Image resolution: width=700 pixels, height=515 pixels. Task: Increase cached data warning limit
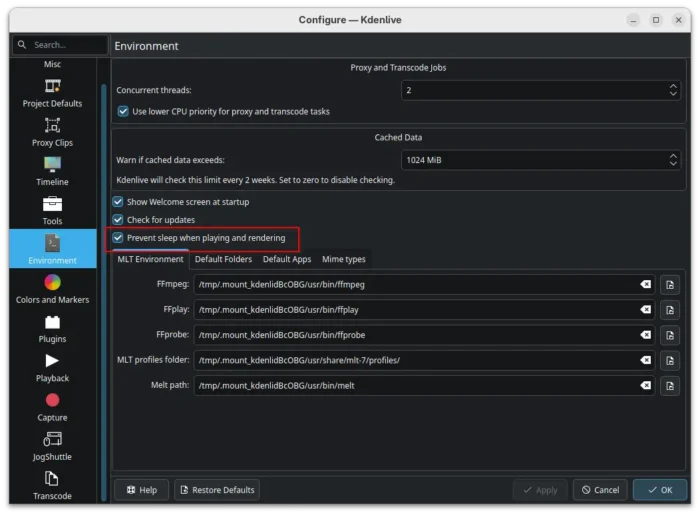673,156
